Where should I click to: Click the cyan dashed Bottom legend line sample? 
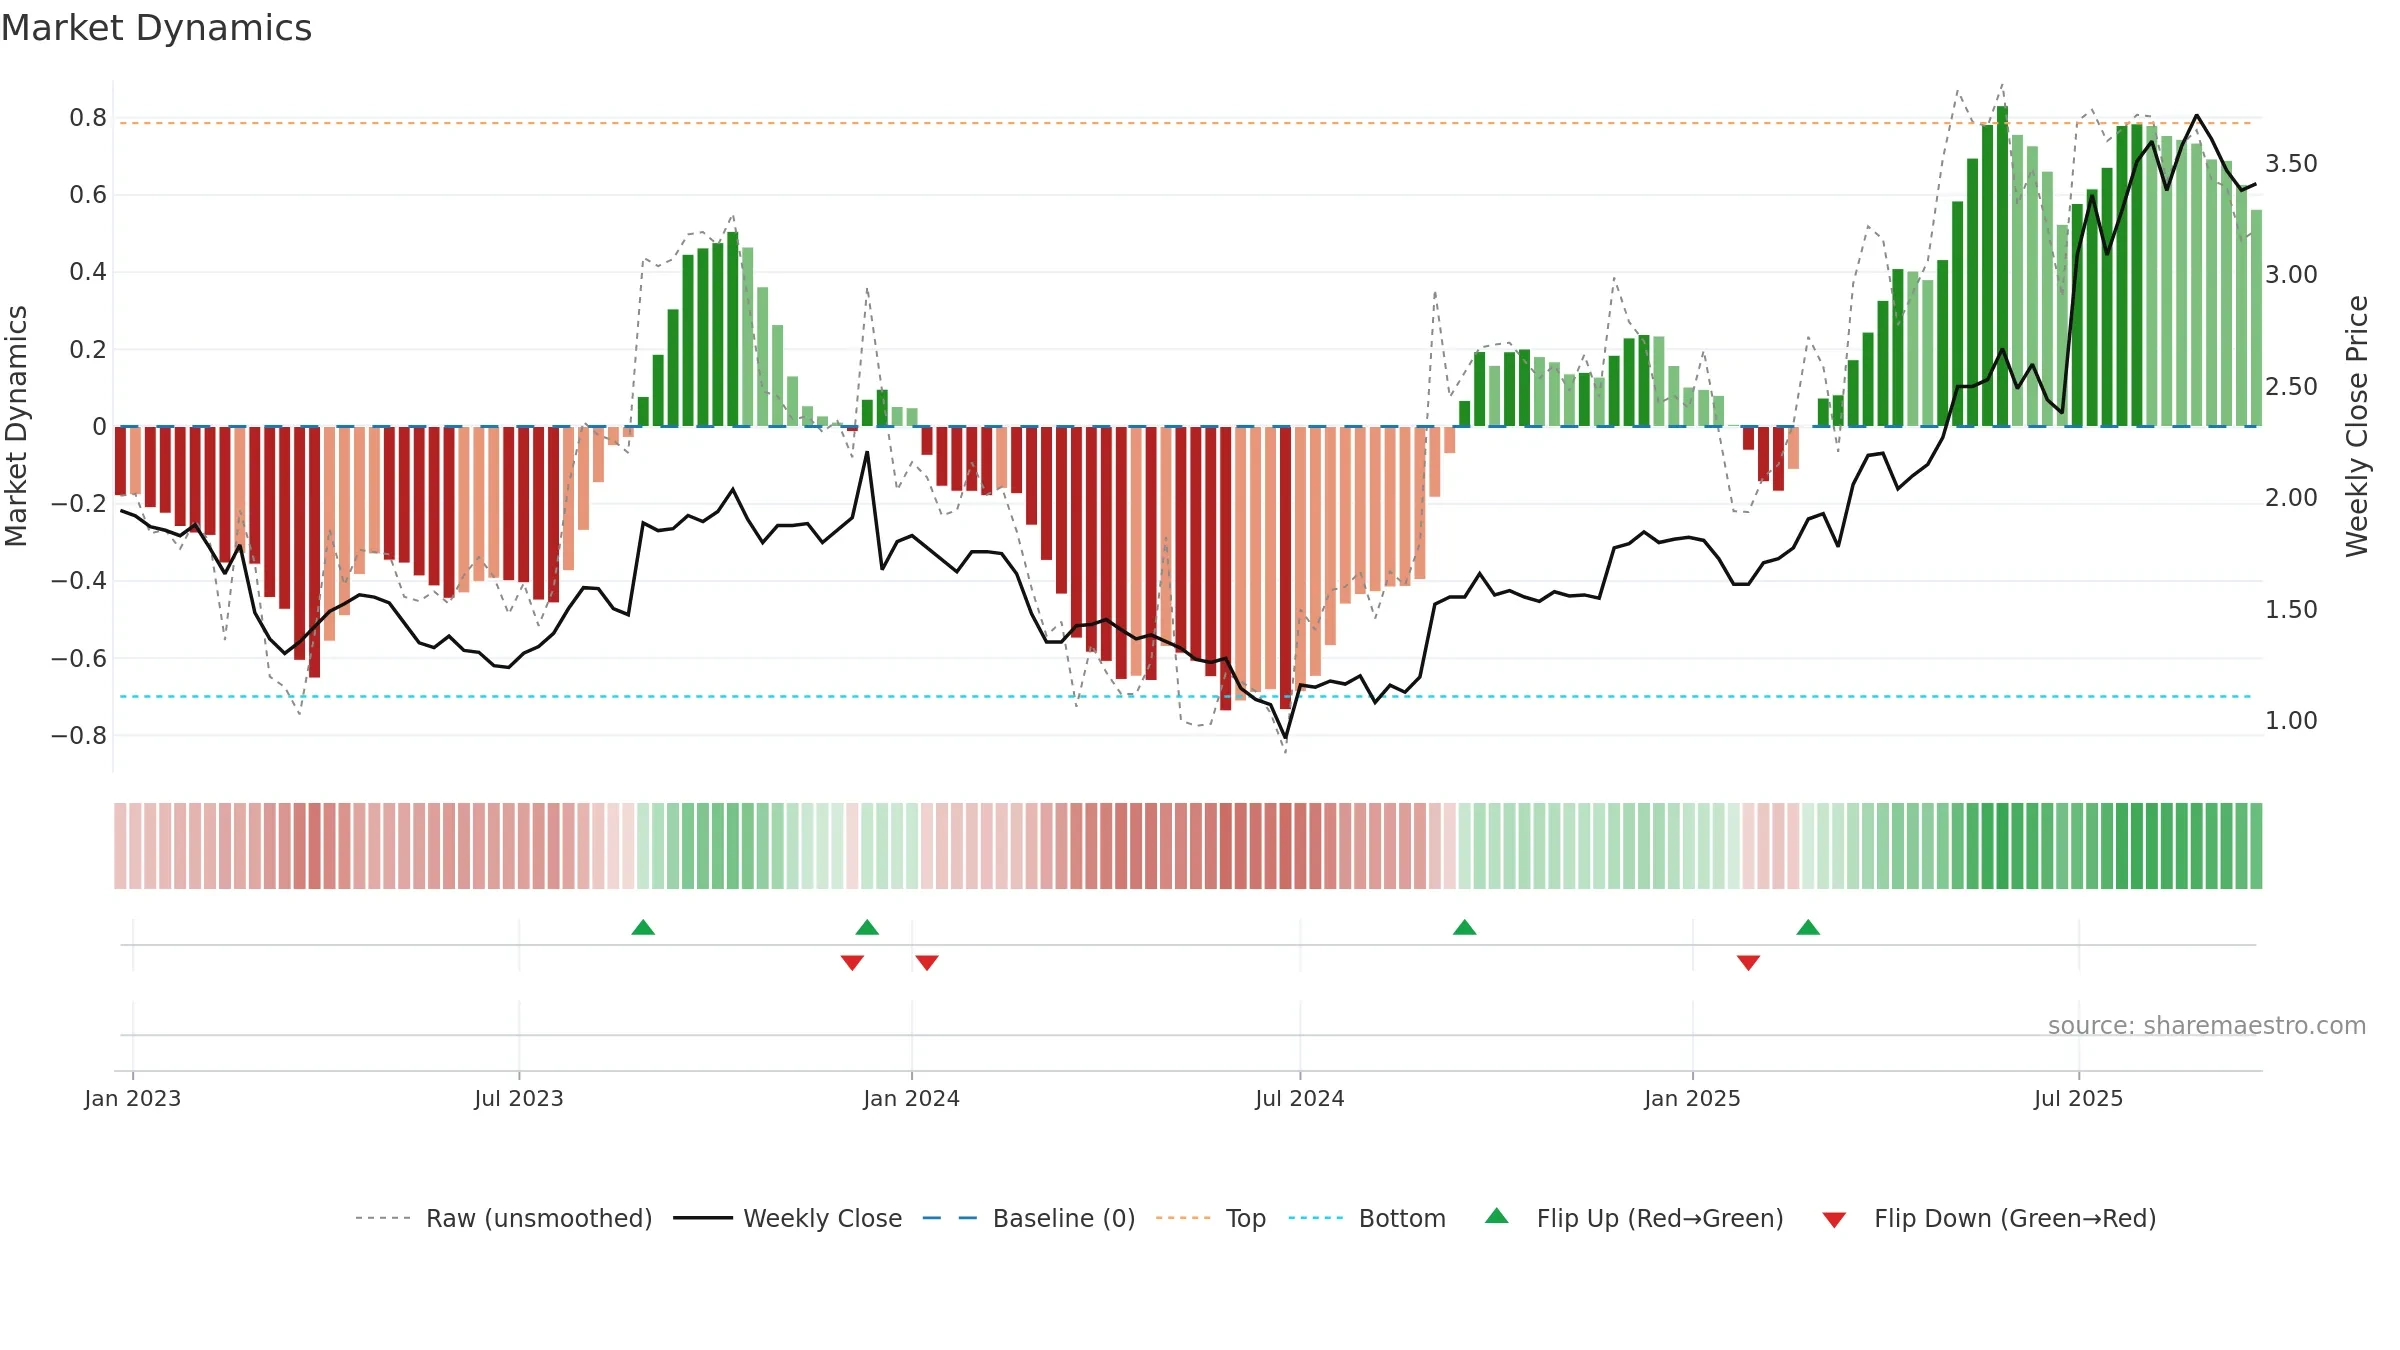pyautogui.click(x=1316, y=1218)
